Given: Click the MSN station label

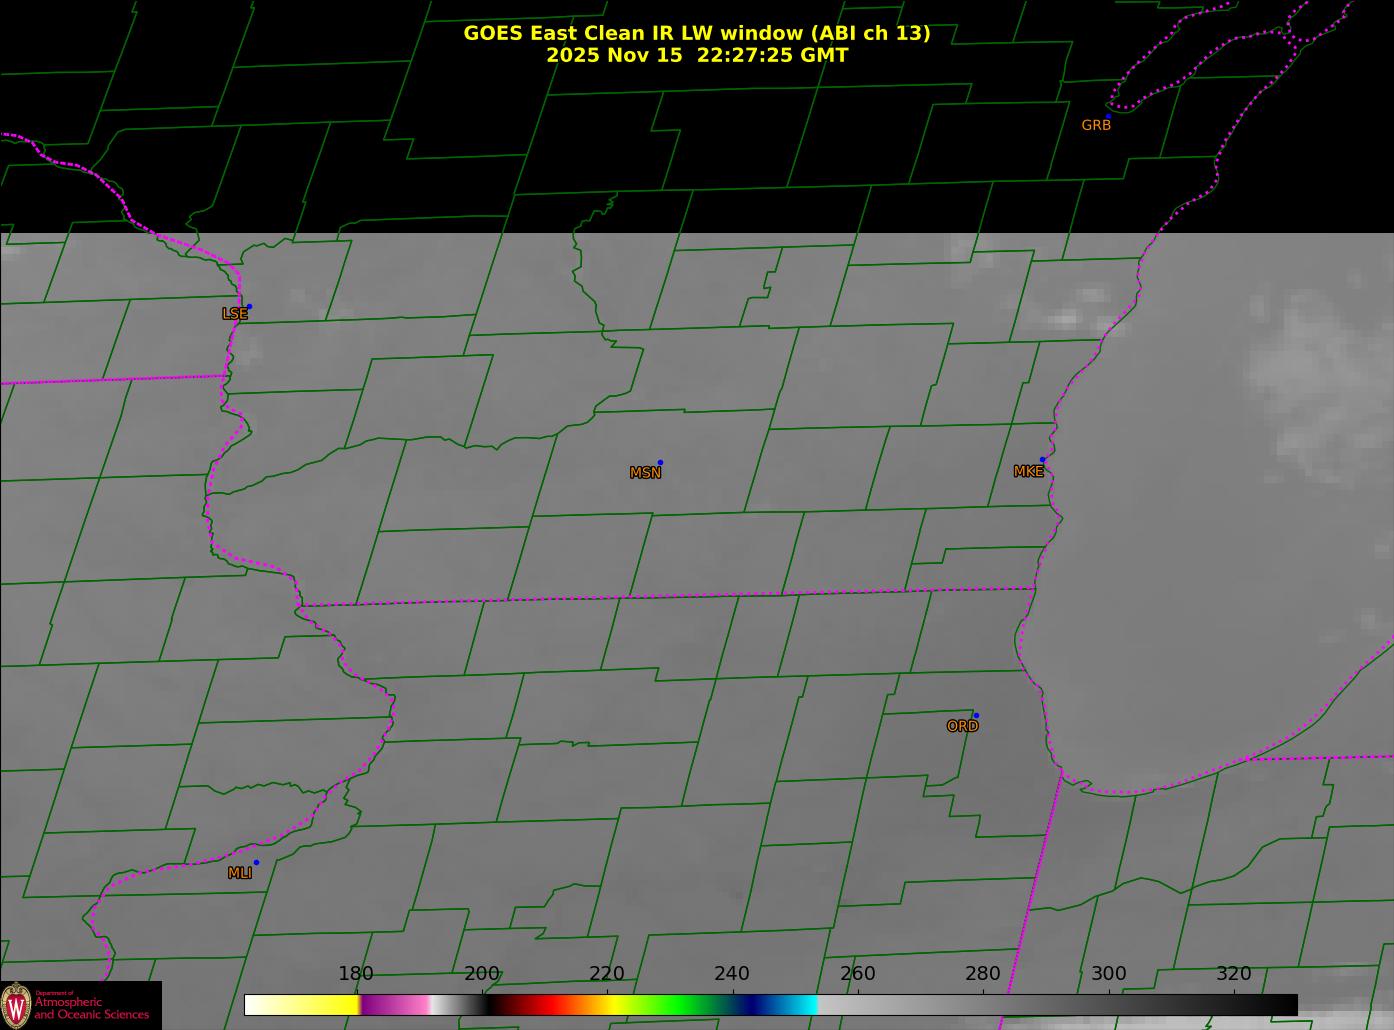Looking at the screenshot, I should point(645,473).
